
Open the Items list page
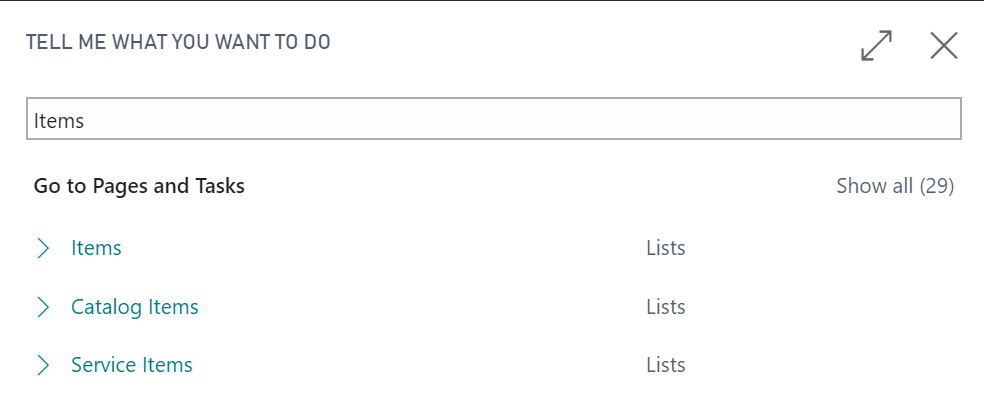click(96, 248)
